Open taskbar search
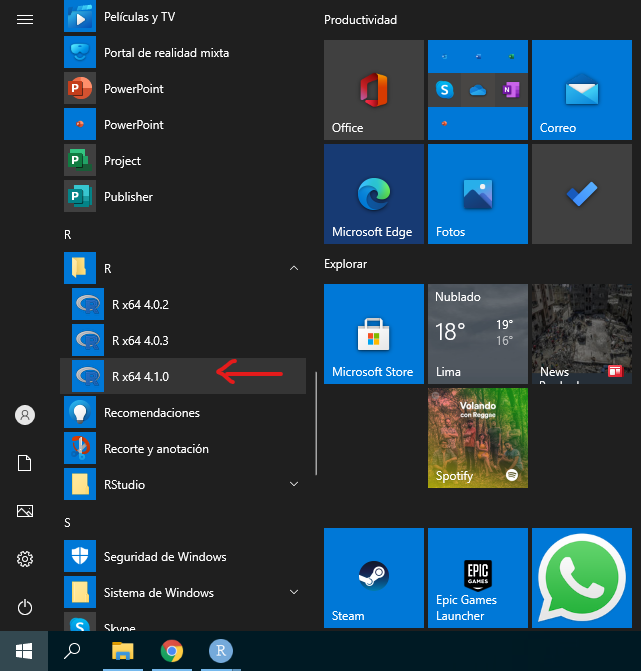The height and width of the screenshot is (671, 641). 72,651
